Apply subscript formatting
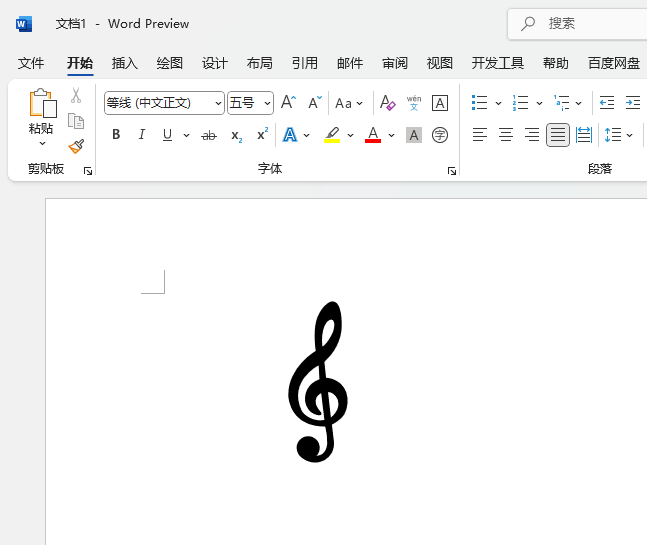 click(x=236, y=135)
